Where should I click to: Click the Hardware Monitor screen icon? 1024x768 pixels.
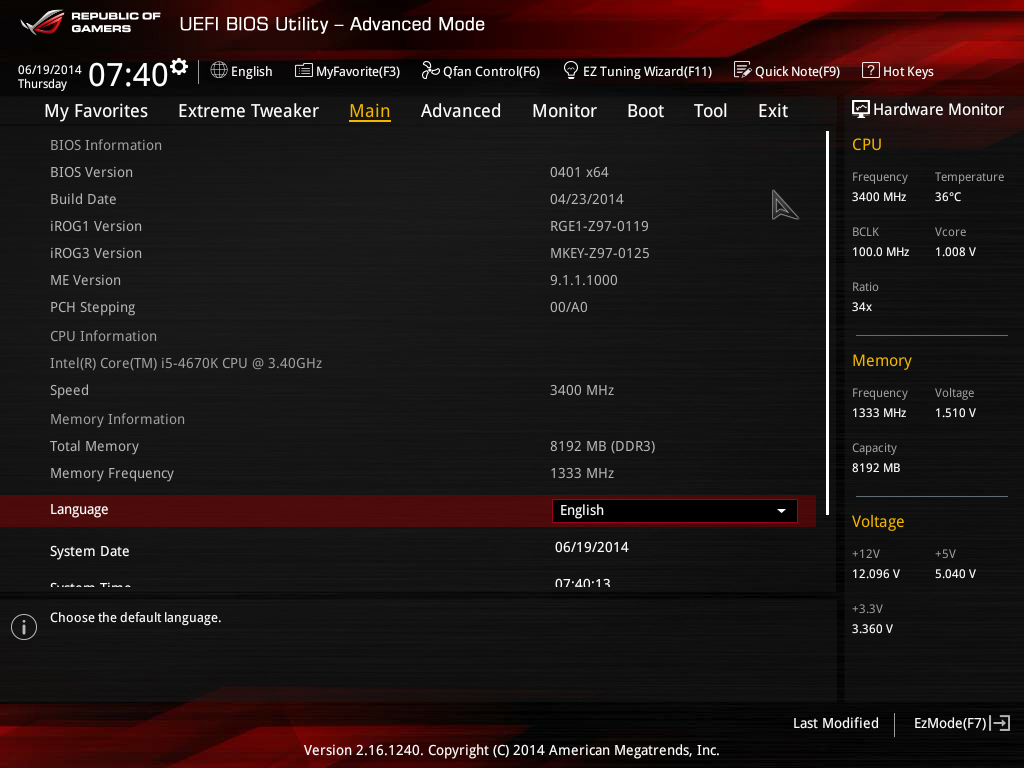(861, 109)
